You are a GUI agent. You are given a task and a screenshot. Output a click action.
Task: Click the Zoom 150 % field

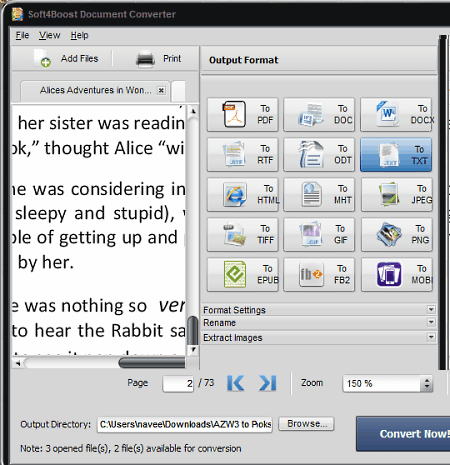(x=382, y=383)
